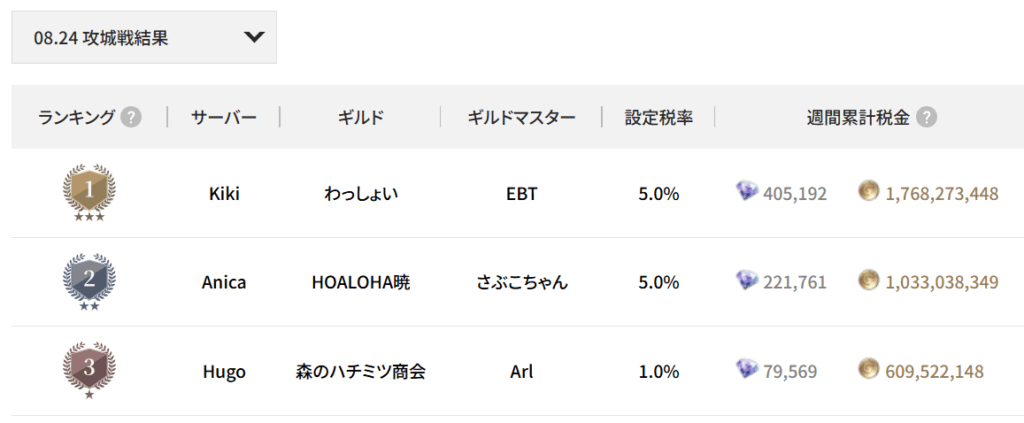Select guild name HOALOHA暁
The width and height of the screenshot is (1024, 423).
pos(361,282)
